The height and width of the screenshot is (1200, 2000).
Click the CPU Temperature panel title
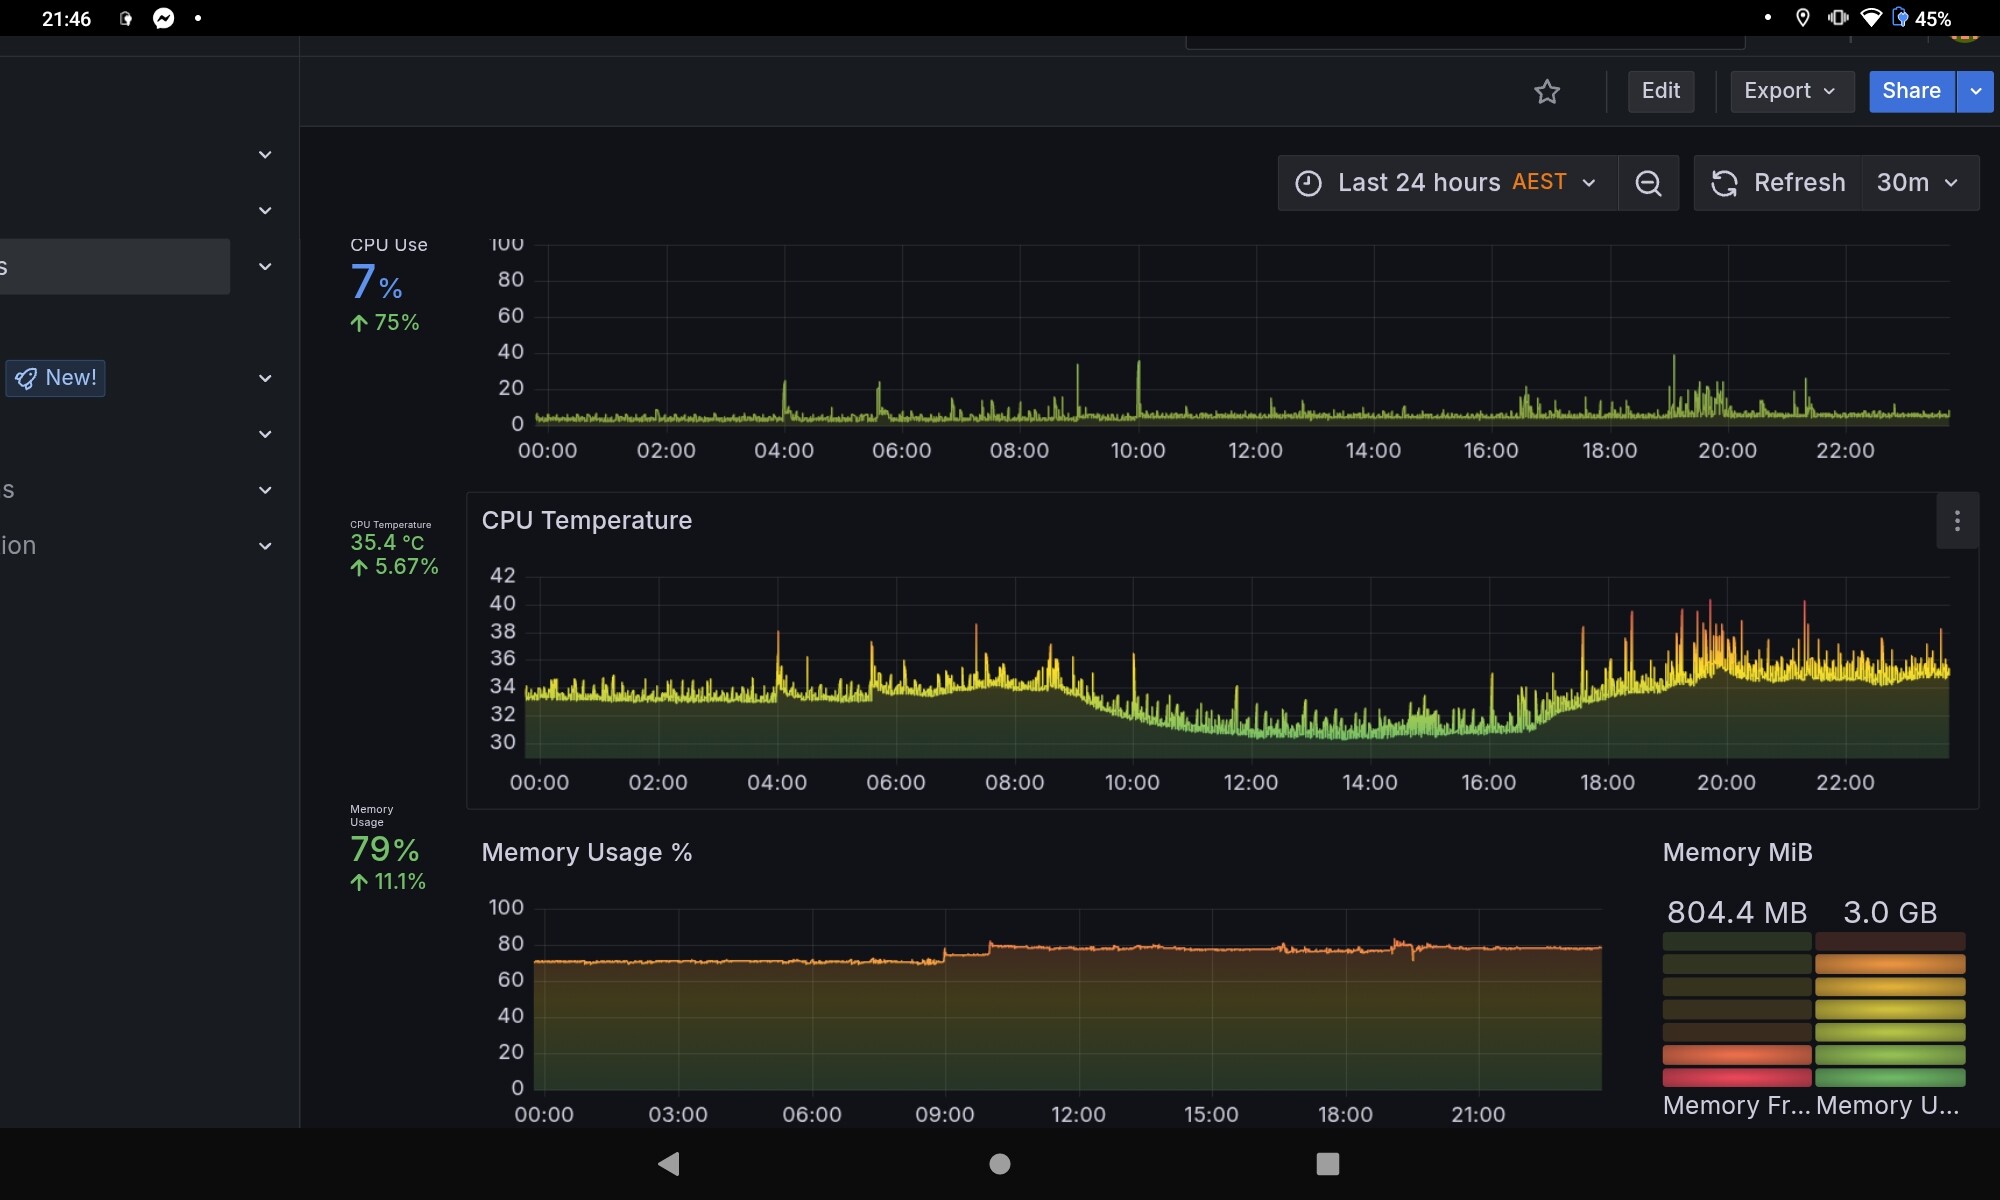tap(587, 520)
